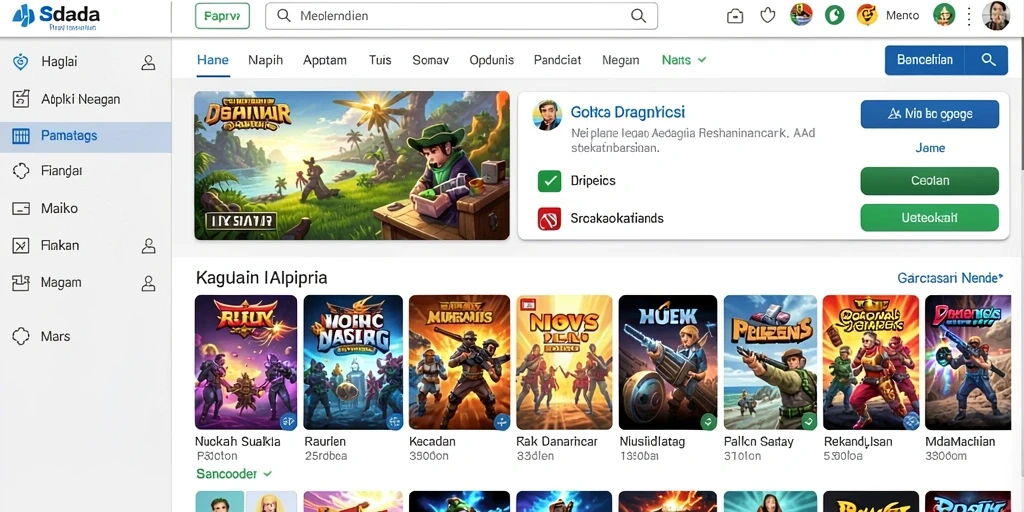Open the Garciasari Nende link arrow
This screenshot has width=1024, height=512.
pos(1000,278)
